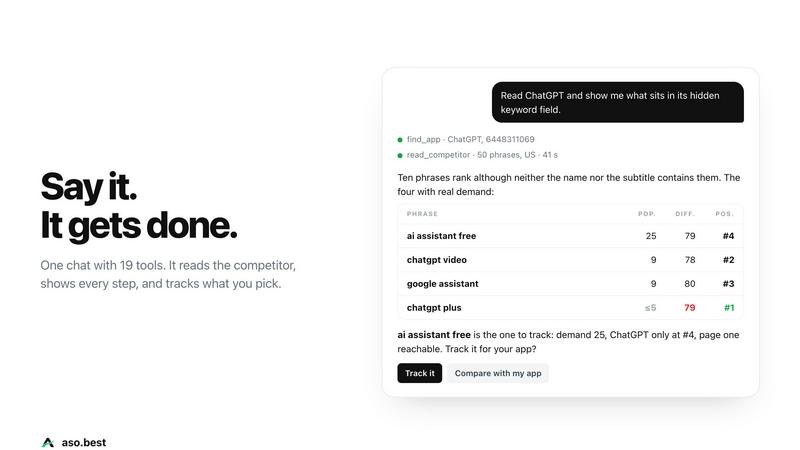The width and height of the screenshot is (800, 450).
Task: Click Compare with my app button
Action: [498, 373]
